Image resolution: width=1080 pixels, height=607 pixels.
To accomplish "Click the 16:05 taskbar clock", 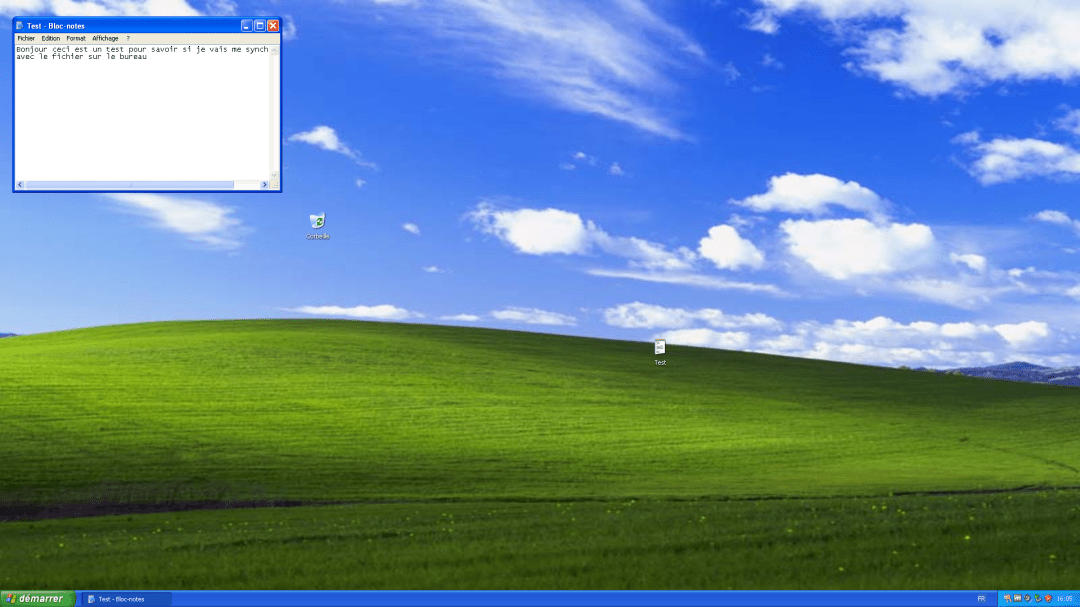I will pyautogui.click(x=1064, y=598).
